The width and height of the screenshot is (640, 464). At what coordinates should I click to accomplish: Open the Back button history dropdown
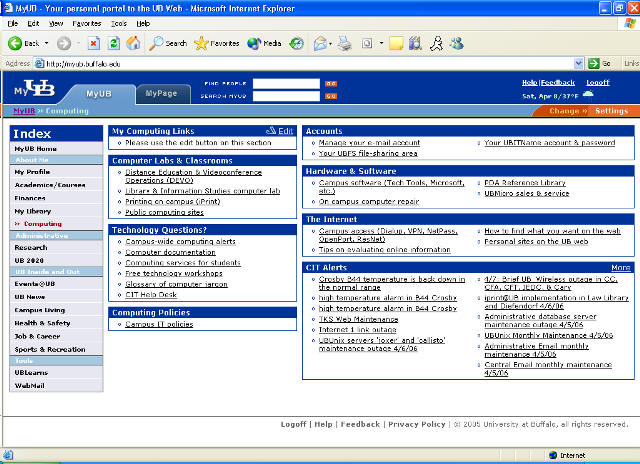coord(47,43)
